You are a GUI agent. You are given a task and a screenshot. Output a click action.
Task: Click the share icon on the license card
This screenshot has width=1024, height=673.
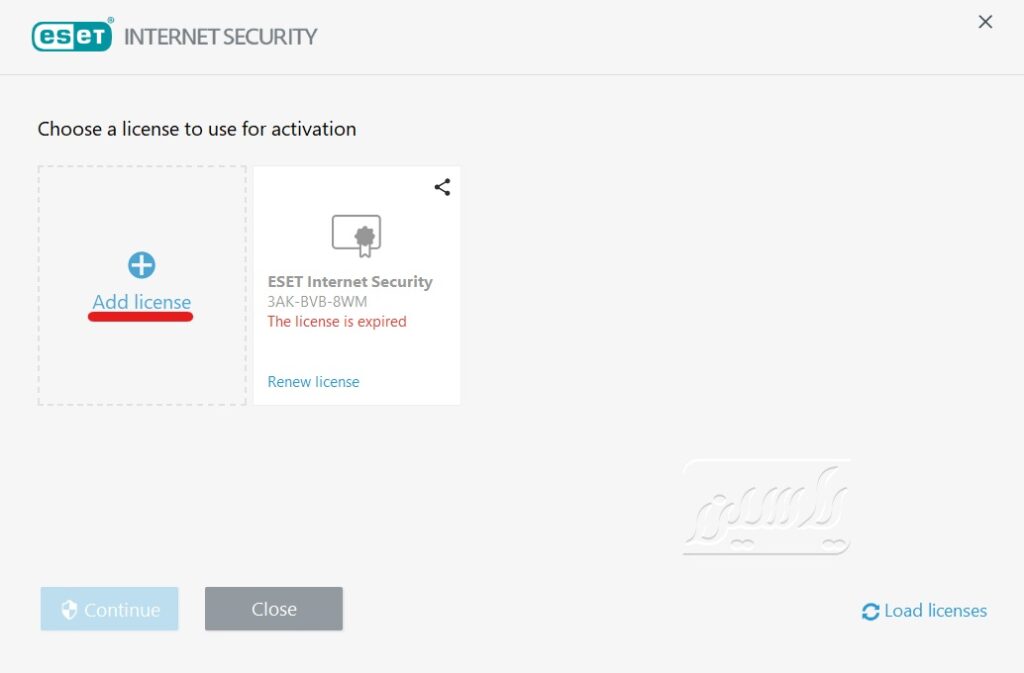442,187
